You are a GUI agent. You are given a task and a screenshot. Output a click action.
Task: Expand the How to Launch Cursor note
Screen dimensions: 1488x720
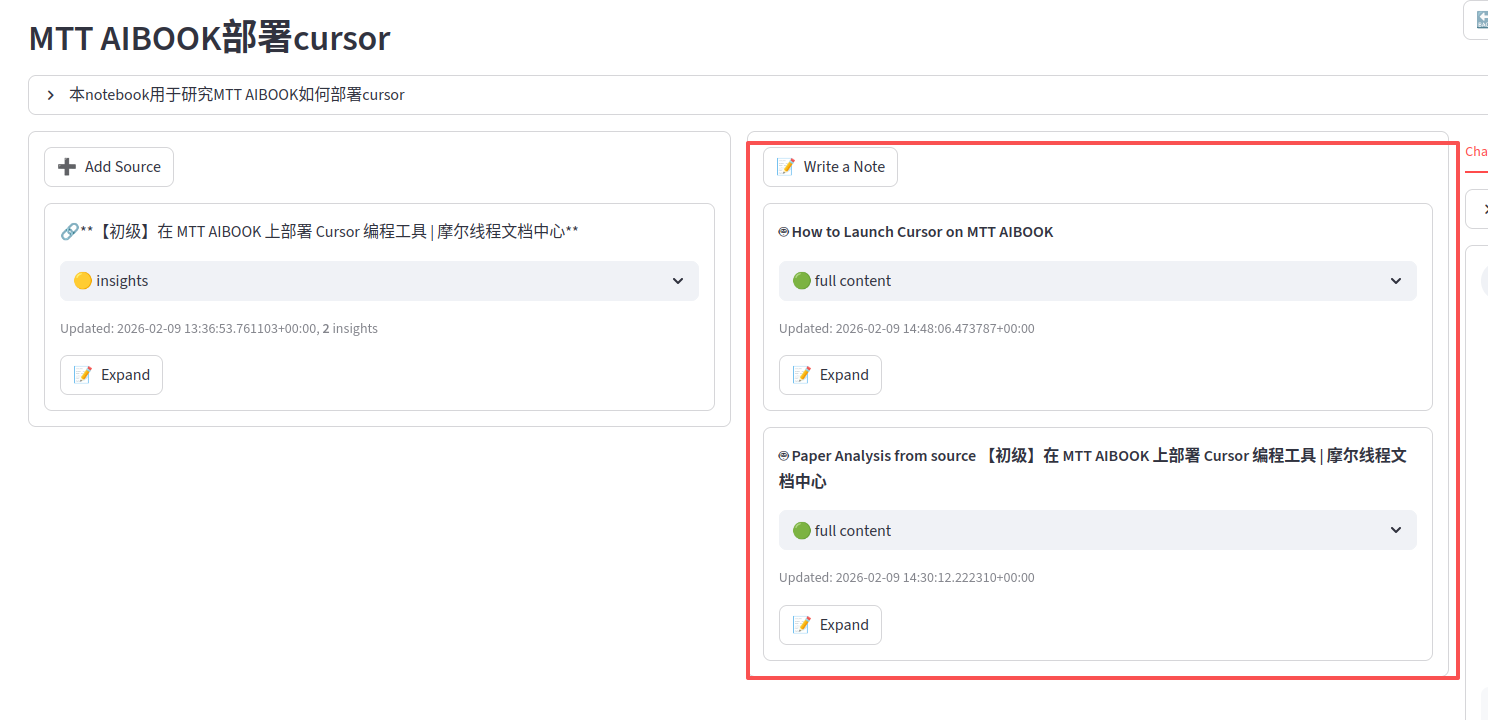click(x=830, y=375)
